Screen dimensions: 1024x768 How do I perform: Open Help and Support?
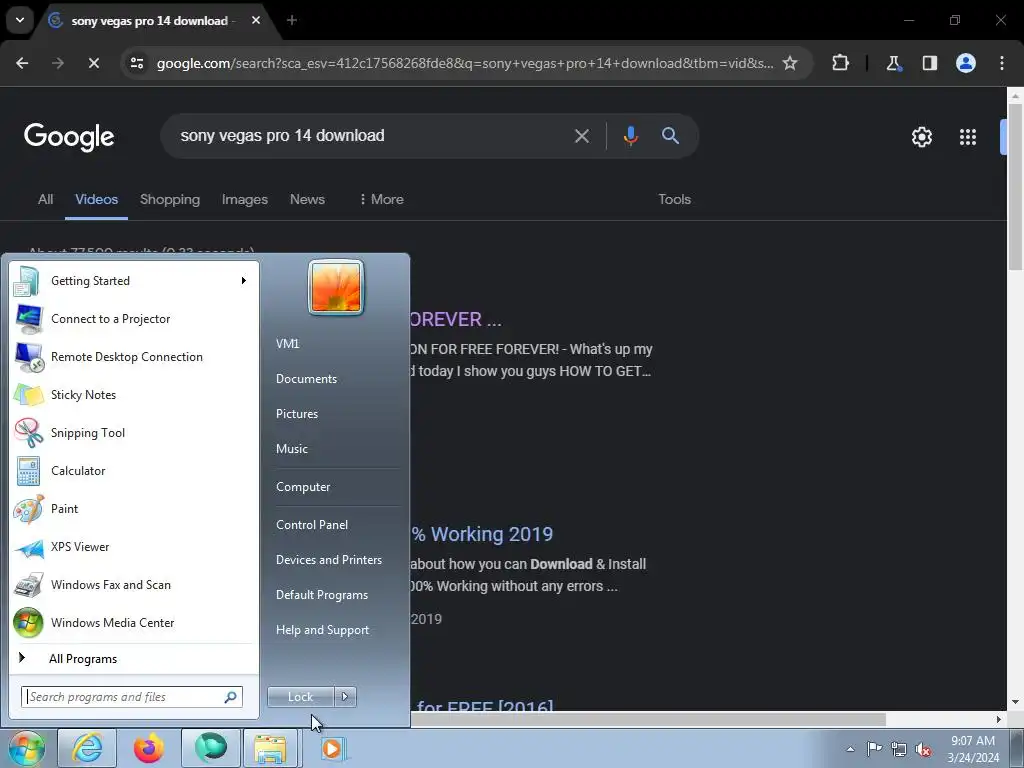[x=323, y=630]
